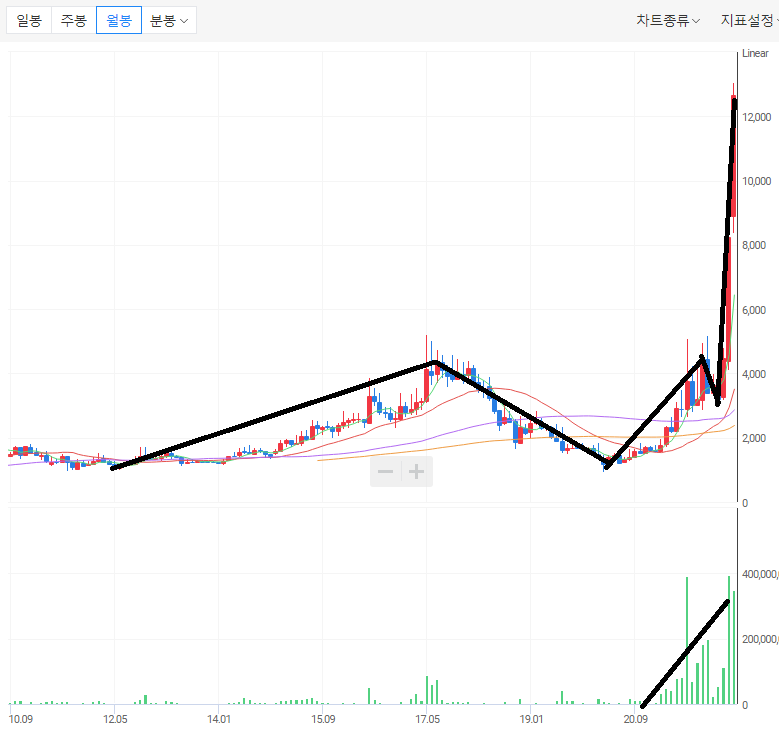Click the 19.01 date axis label
779x730 pixels.
point(531,719)
